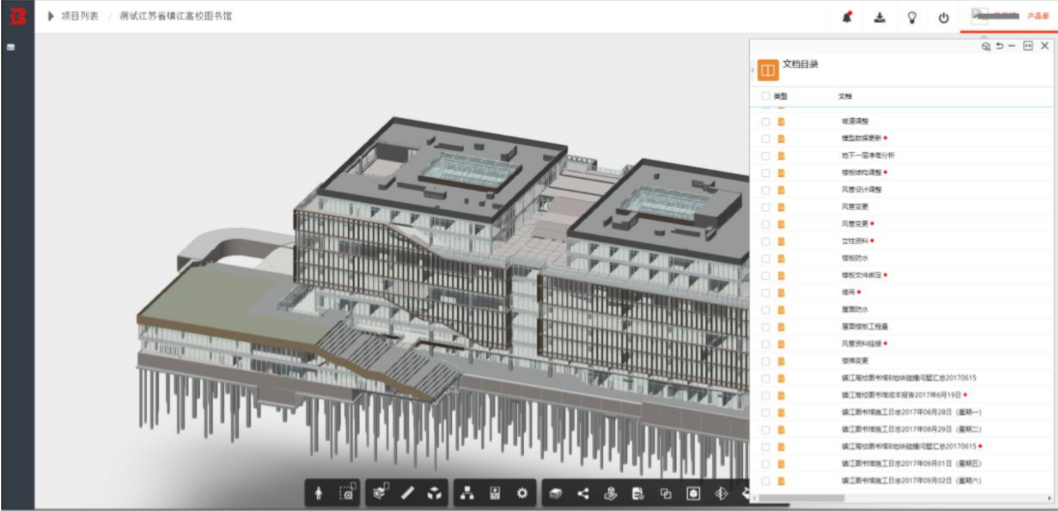The width and height of the screenshot is (1058, 511).
Task: Click the lightbulb tips icon
Action: pyautogui.click(x=912, y=18)
